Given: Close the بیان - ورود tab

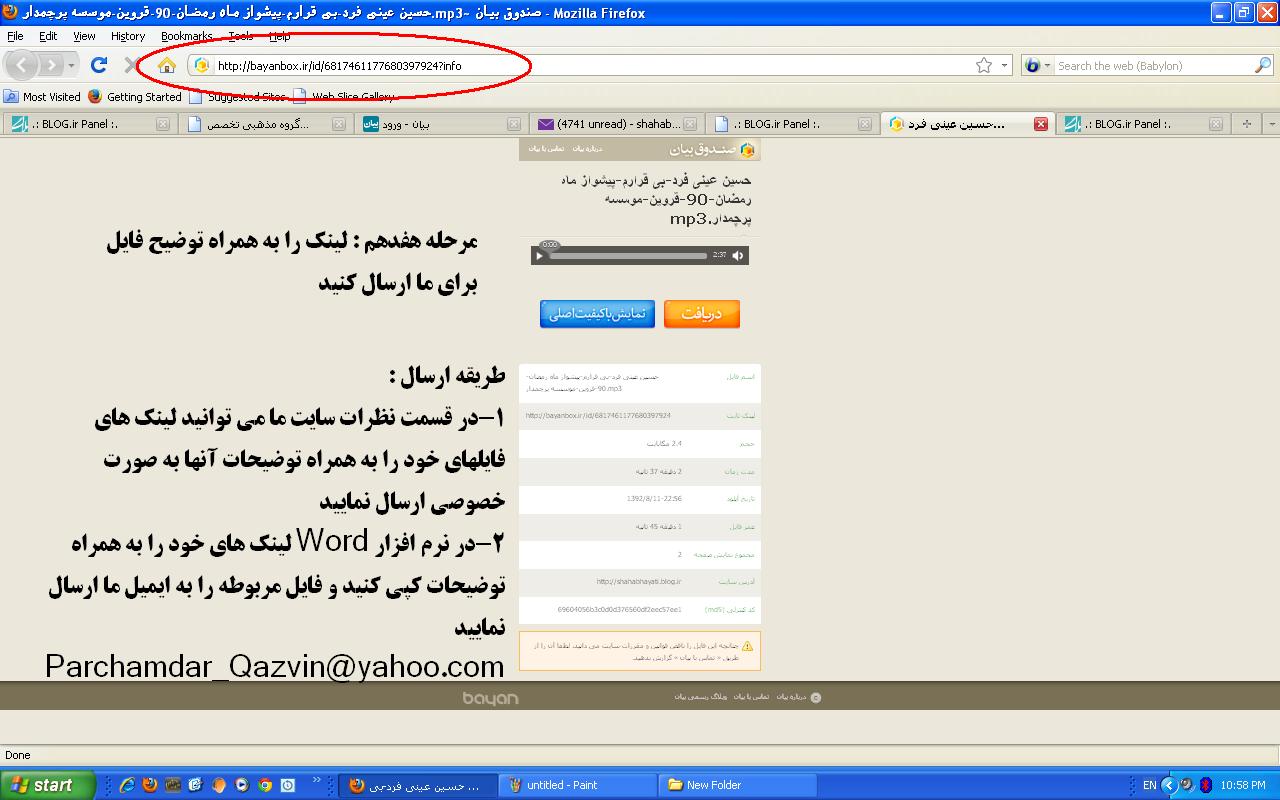Looking at the screenshot, I should tap(513, 124).
